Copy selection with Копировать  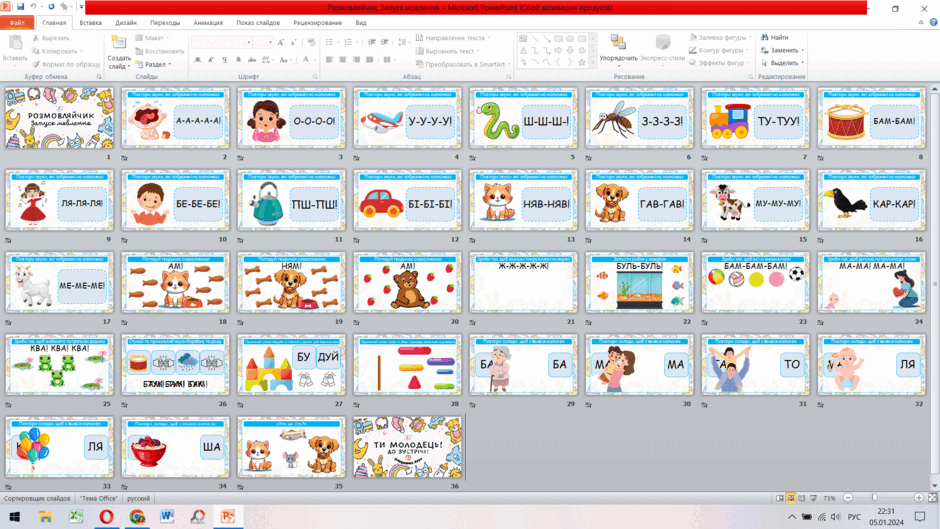pyautogui.click(x=57, y=51)
